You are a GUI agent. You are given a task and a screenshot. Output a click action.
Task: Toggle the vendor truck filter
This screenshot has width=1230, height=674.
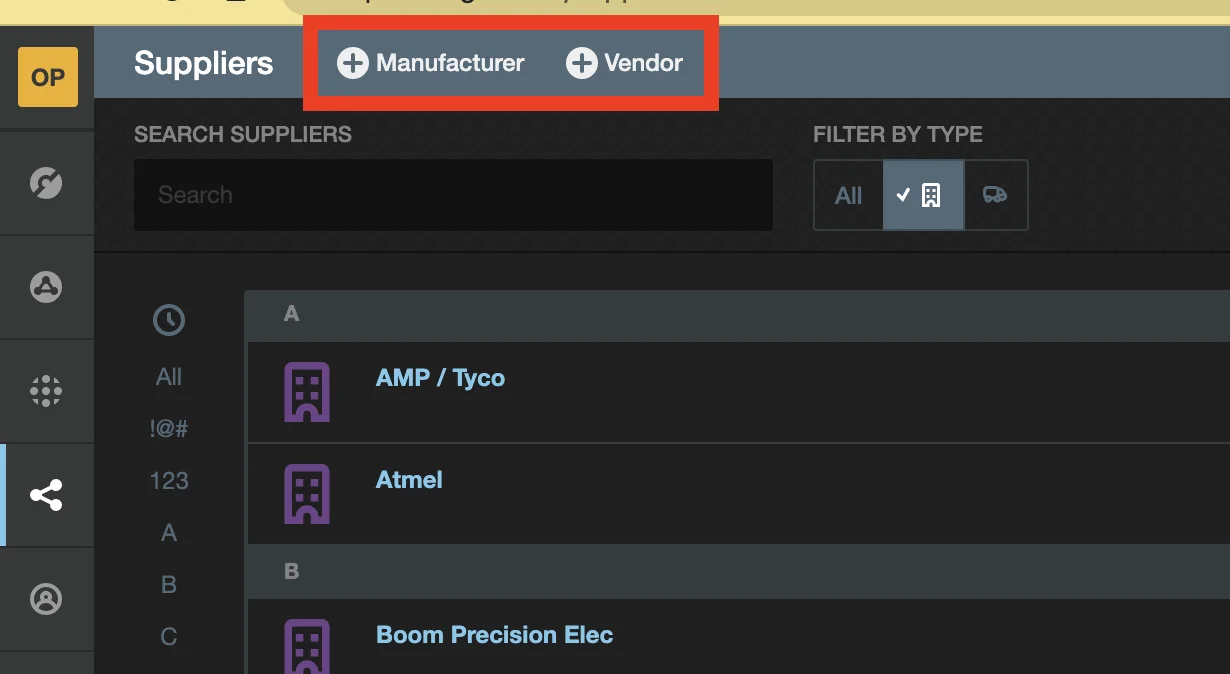[x=995, y=195]
